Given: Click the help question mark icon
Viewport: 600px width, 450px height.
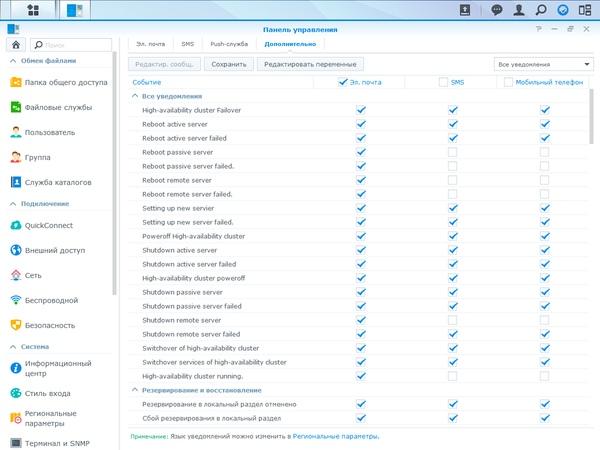Looking at the screenshot, I should tap(539, 29).
